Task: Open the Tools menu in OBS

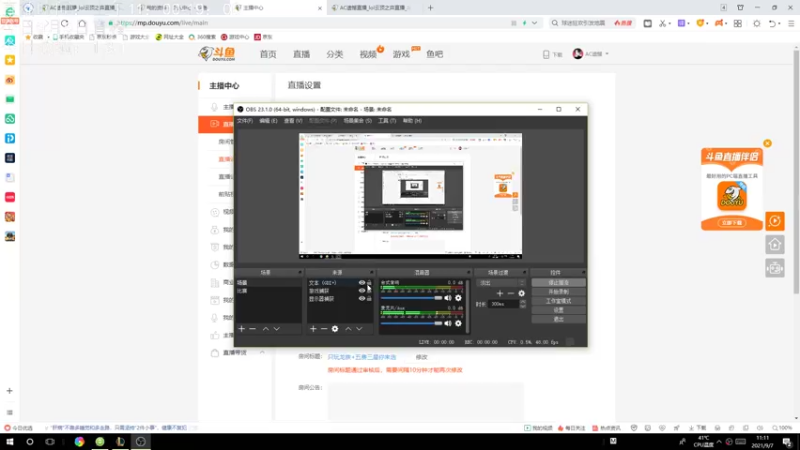Action: tap(387, 121)
